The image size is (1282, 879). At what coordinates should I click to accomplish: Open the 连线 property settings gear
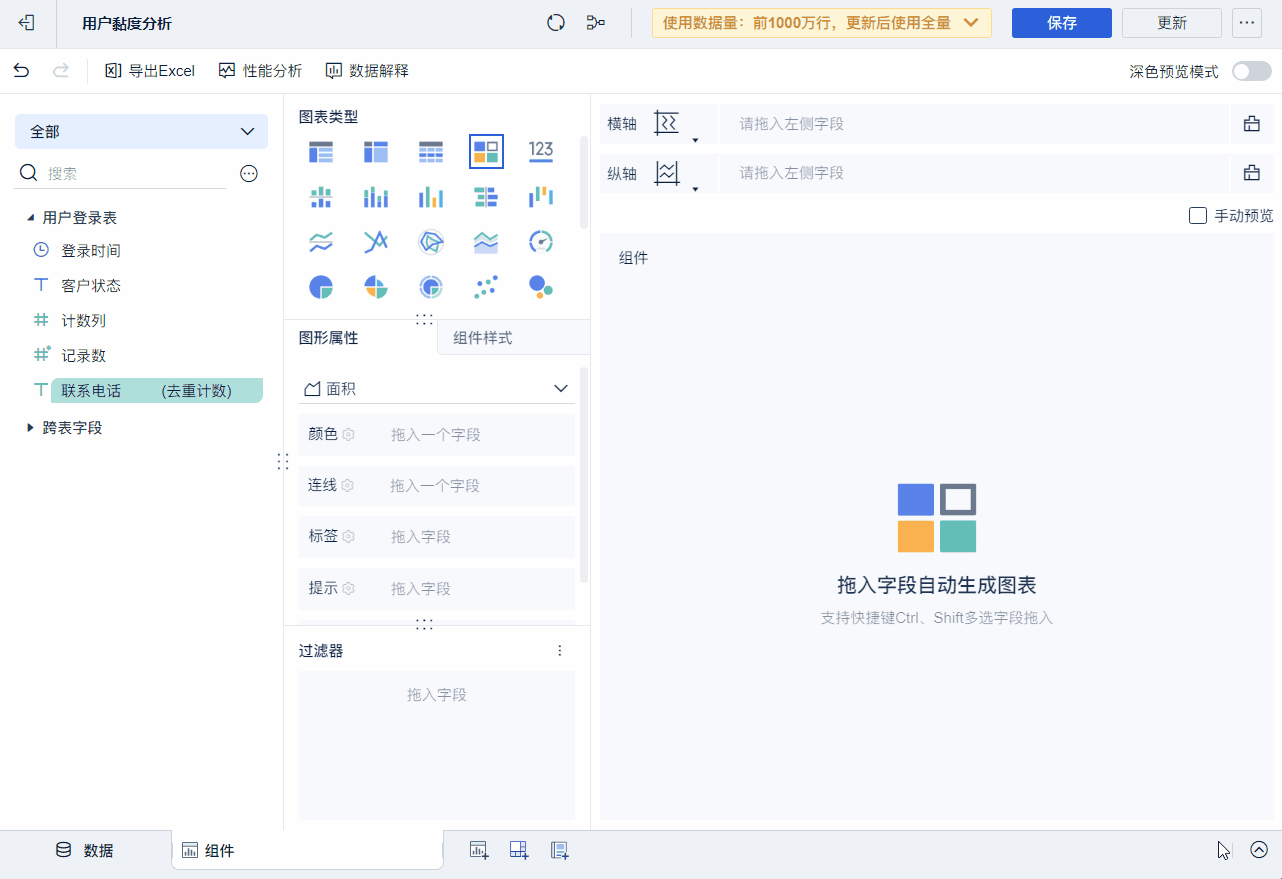coord(347,485)
